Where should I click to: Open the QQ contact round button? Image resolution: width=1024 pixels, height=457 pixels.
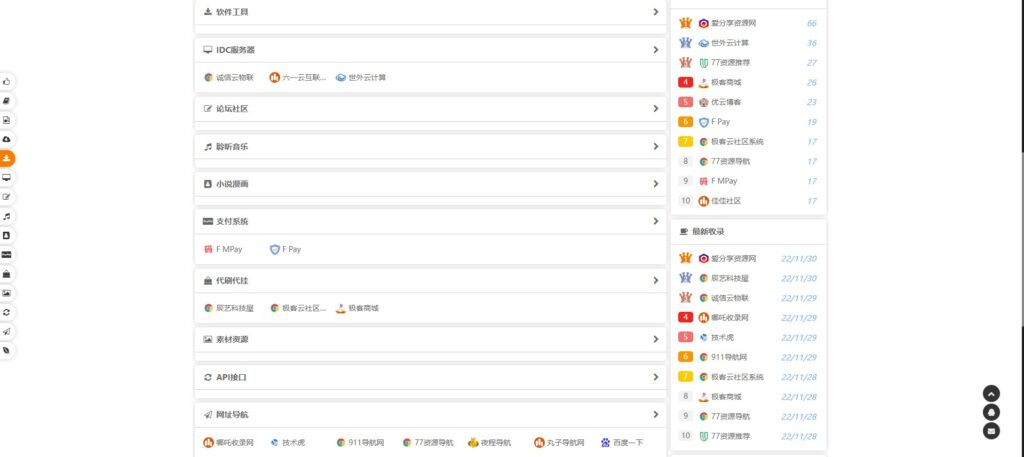[x=991, y=412]
